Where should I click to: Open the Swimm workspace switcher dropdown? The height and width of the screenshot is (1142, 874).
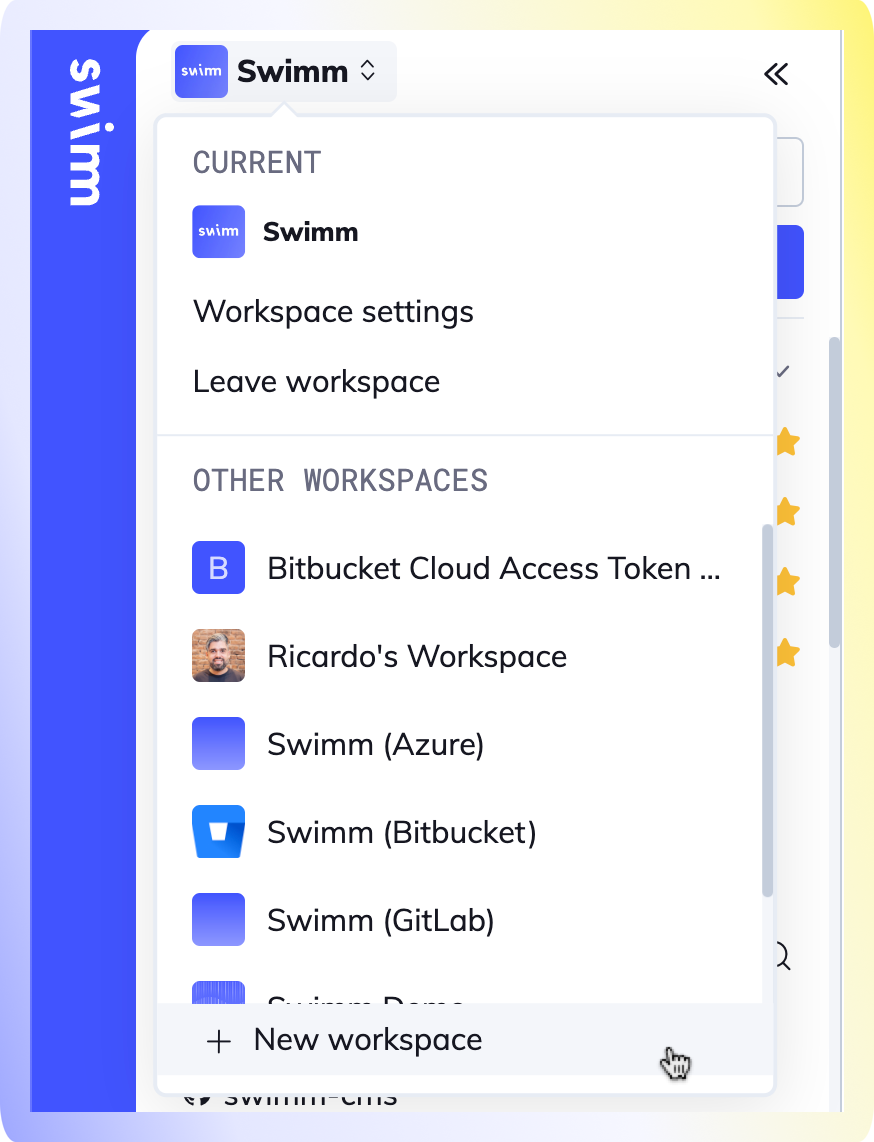click(284, 71)
